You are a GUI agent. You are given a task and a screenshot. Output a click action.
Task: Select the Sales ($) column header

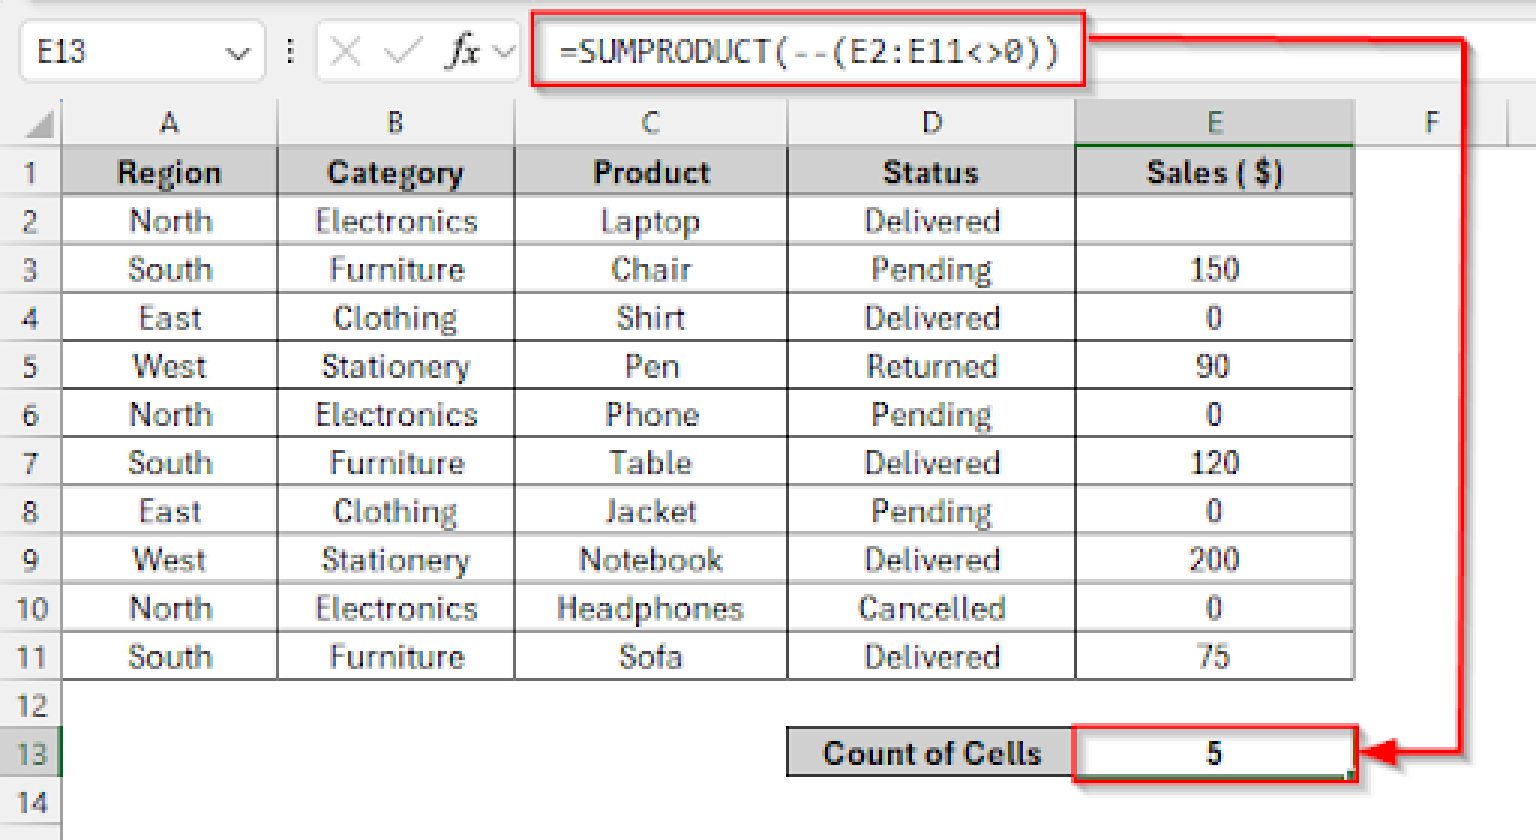1214,171
